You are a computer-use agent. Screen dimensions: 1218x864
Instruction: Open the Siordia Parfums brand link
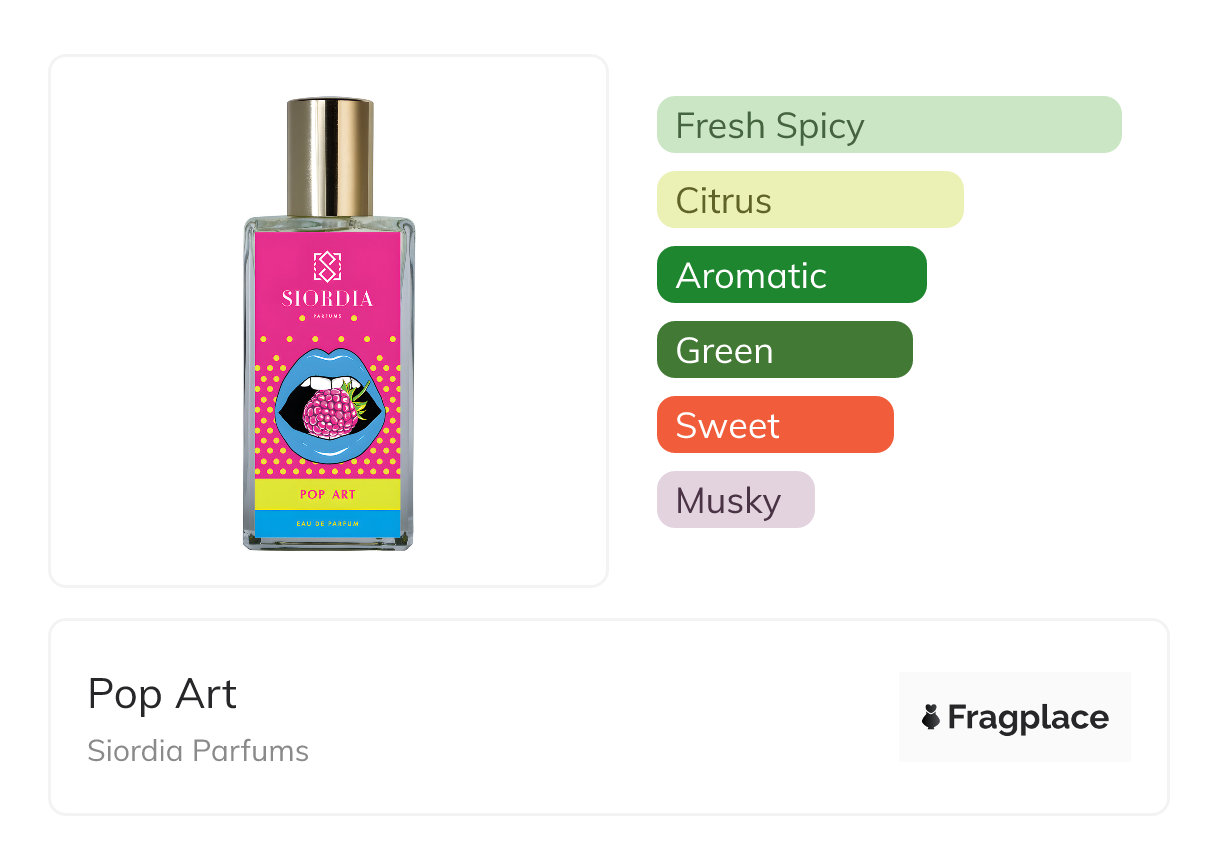(198, 751)
